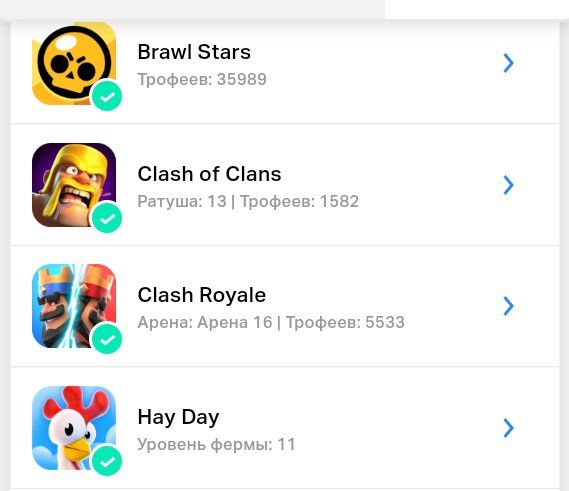569x491 pixels.
Task: Click green checkmark badge on Clash Royale
Action: [x=107, y=339]
